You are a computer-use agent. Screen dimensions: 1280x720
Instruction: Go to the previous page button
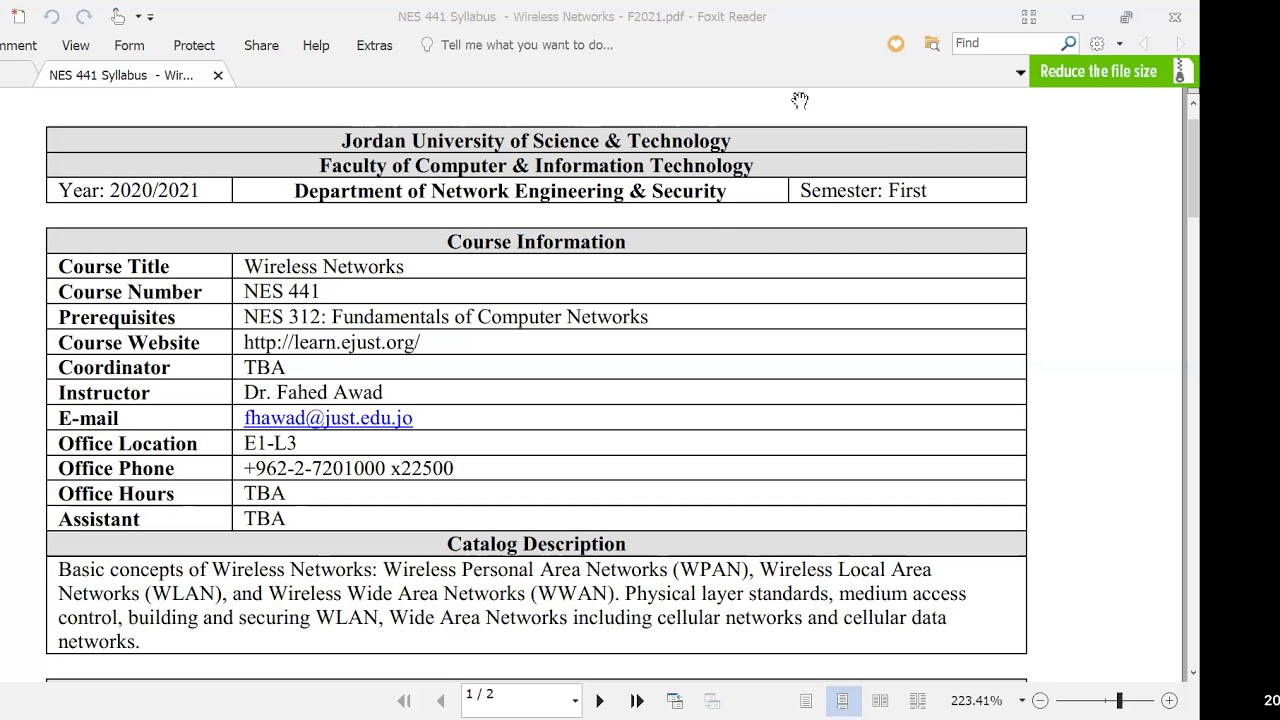pos(441,701)
